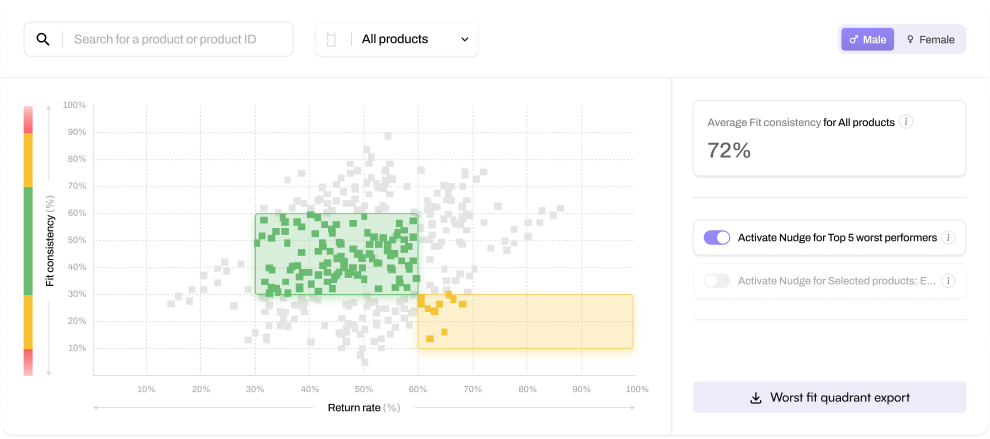The image size is (990, 439).
Task: Select the yellow worst fit quadrant region
Action: coord(525,322)
